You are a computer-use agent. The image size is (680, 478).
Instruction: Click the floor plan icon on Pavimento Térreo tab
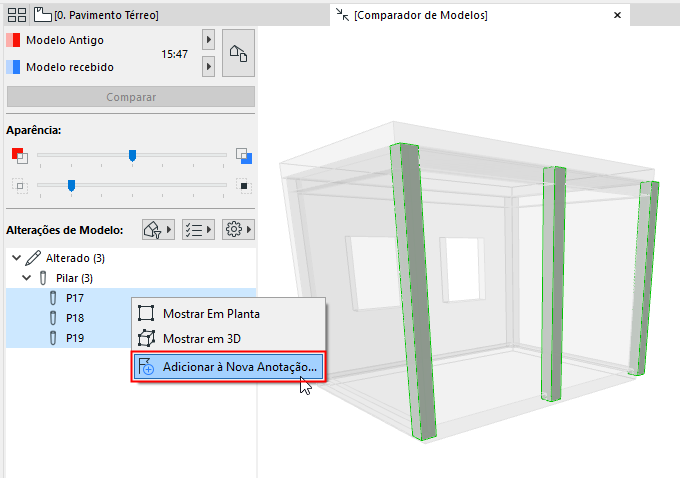click(x=42, y=15)
